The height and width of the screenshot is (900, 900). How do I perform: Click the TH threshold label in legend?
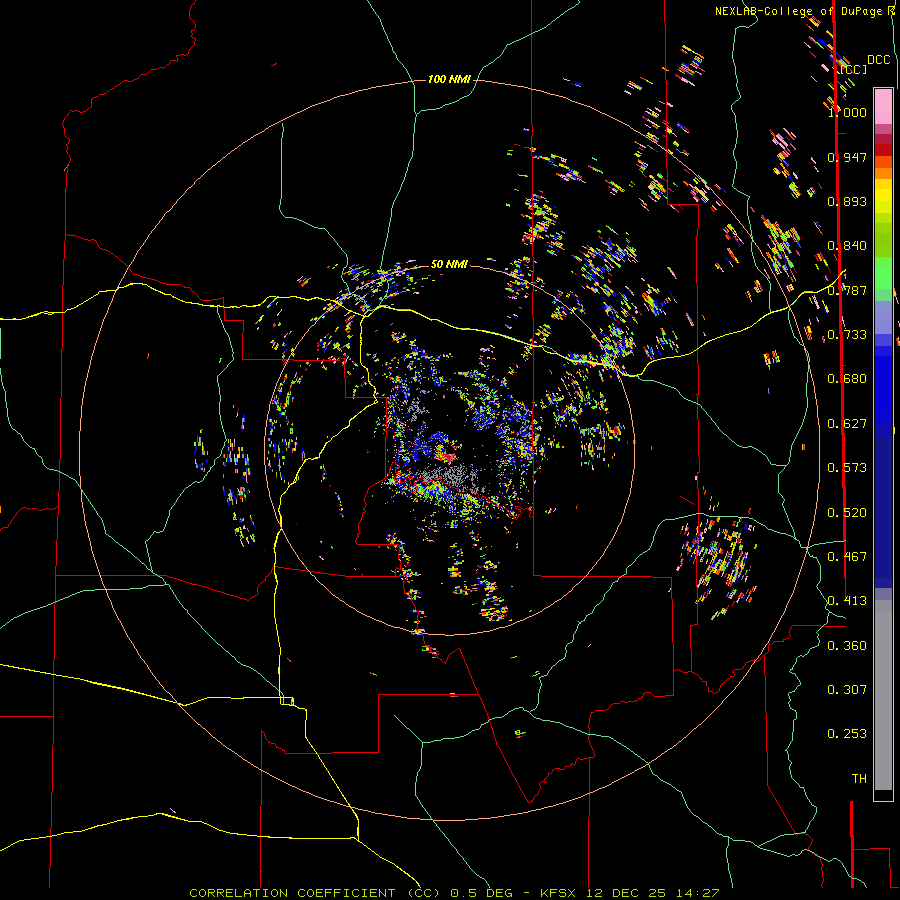tap(859, 779)
